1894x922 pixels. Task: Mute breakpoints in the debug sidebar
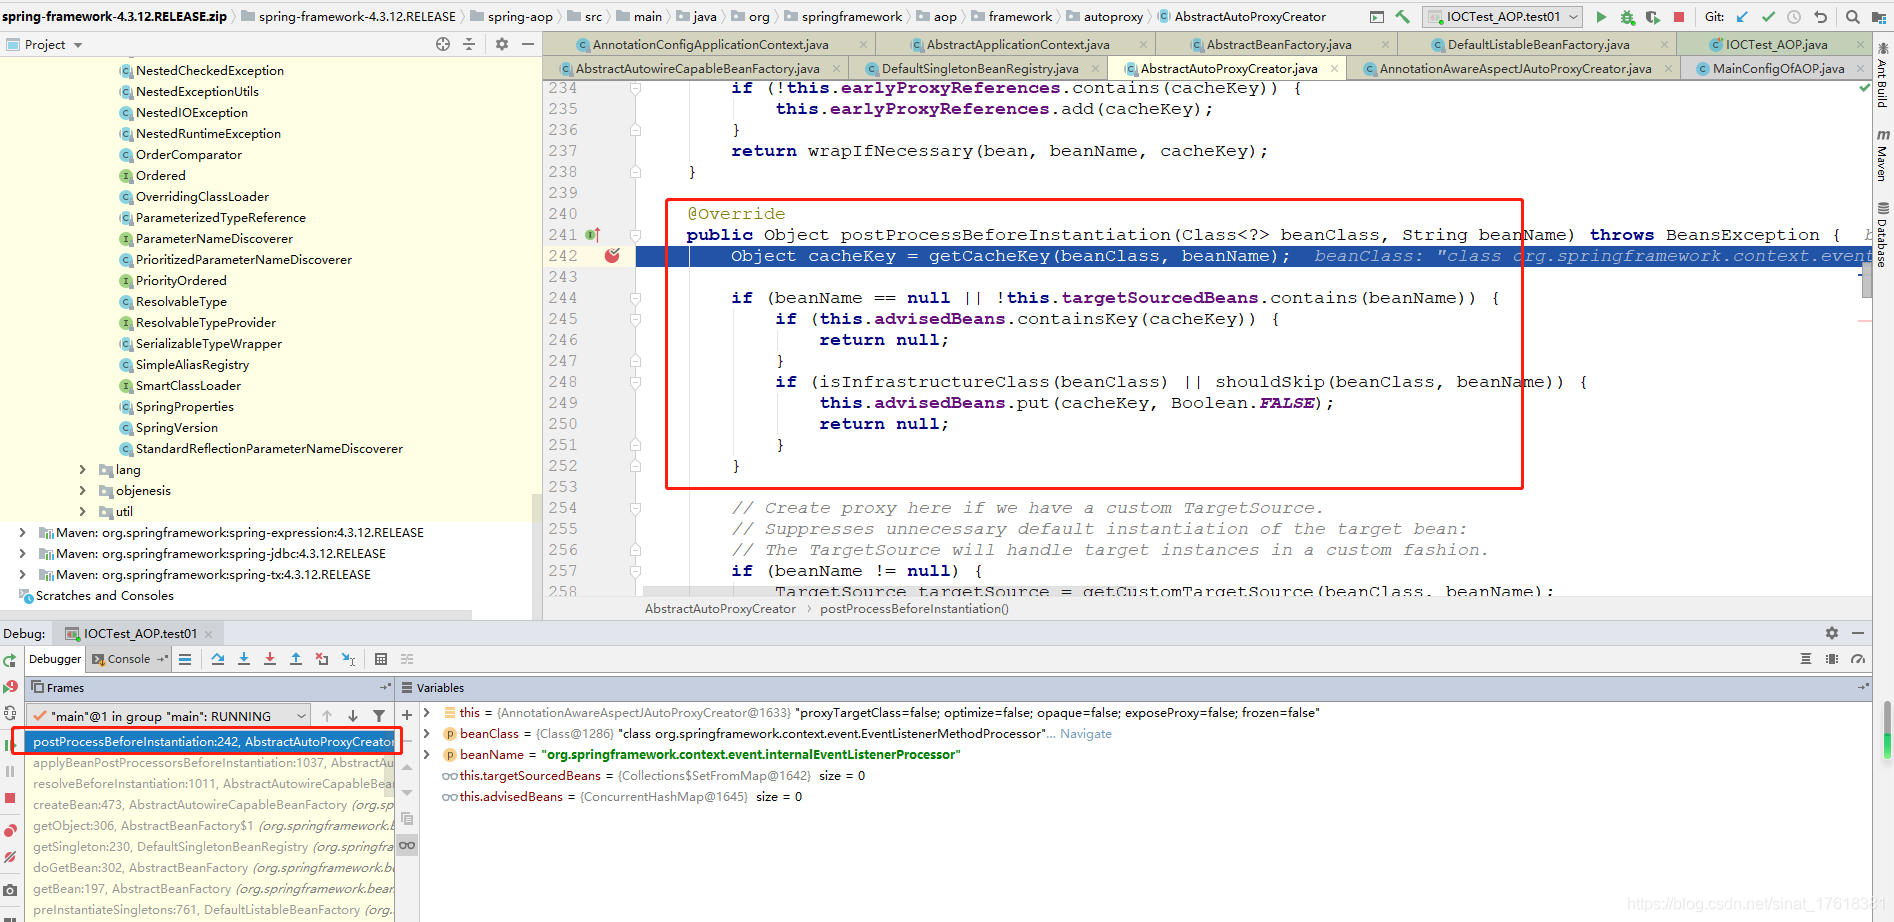pyautogui.click(x=10, y=857)
